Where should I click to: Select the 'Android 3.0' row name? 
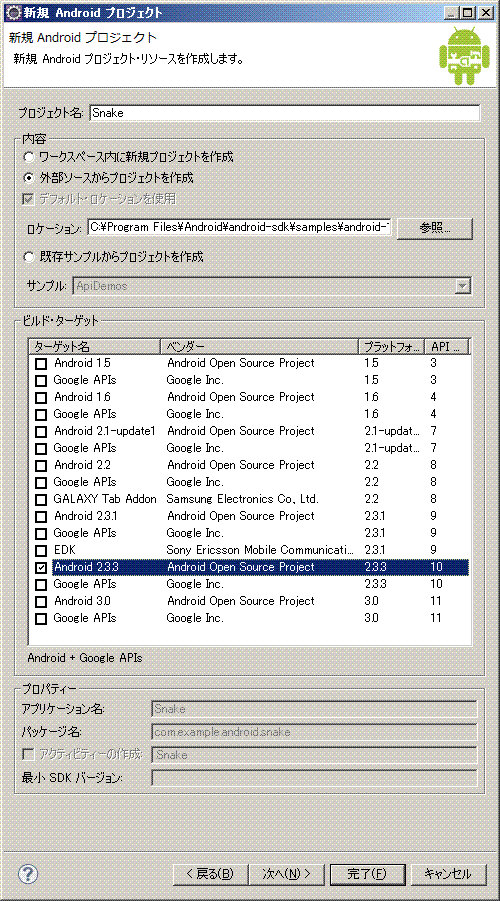pos(82,602)
